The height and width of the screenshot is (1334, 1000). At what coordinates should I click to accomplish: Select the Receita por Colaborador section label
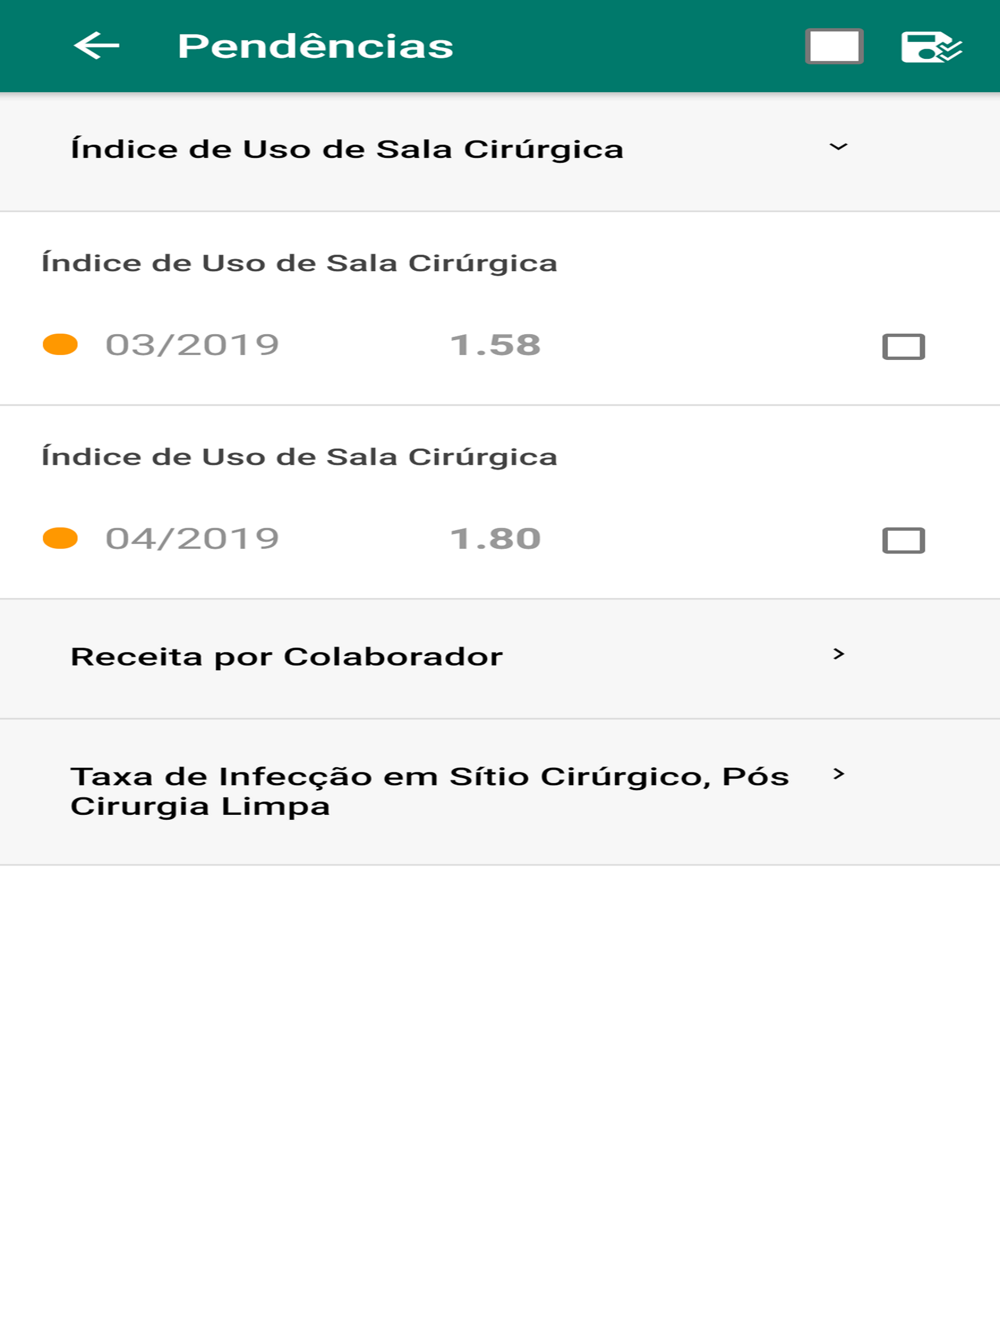pyautogui.click(x=286, y=657)
